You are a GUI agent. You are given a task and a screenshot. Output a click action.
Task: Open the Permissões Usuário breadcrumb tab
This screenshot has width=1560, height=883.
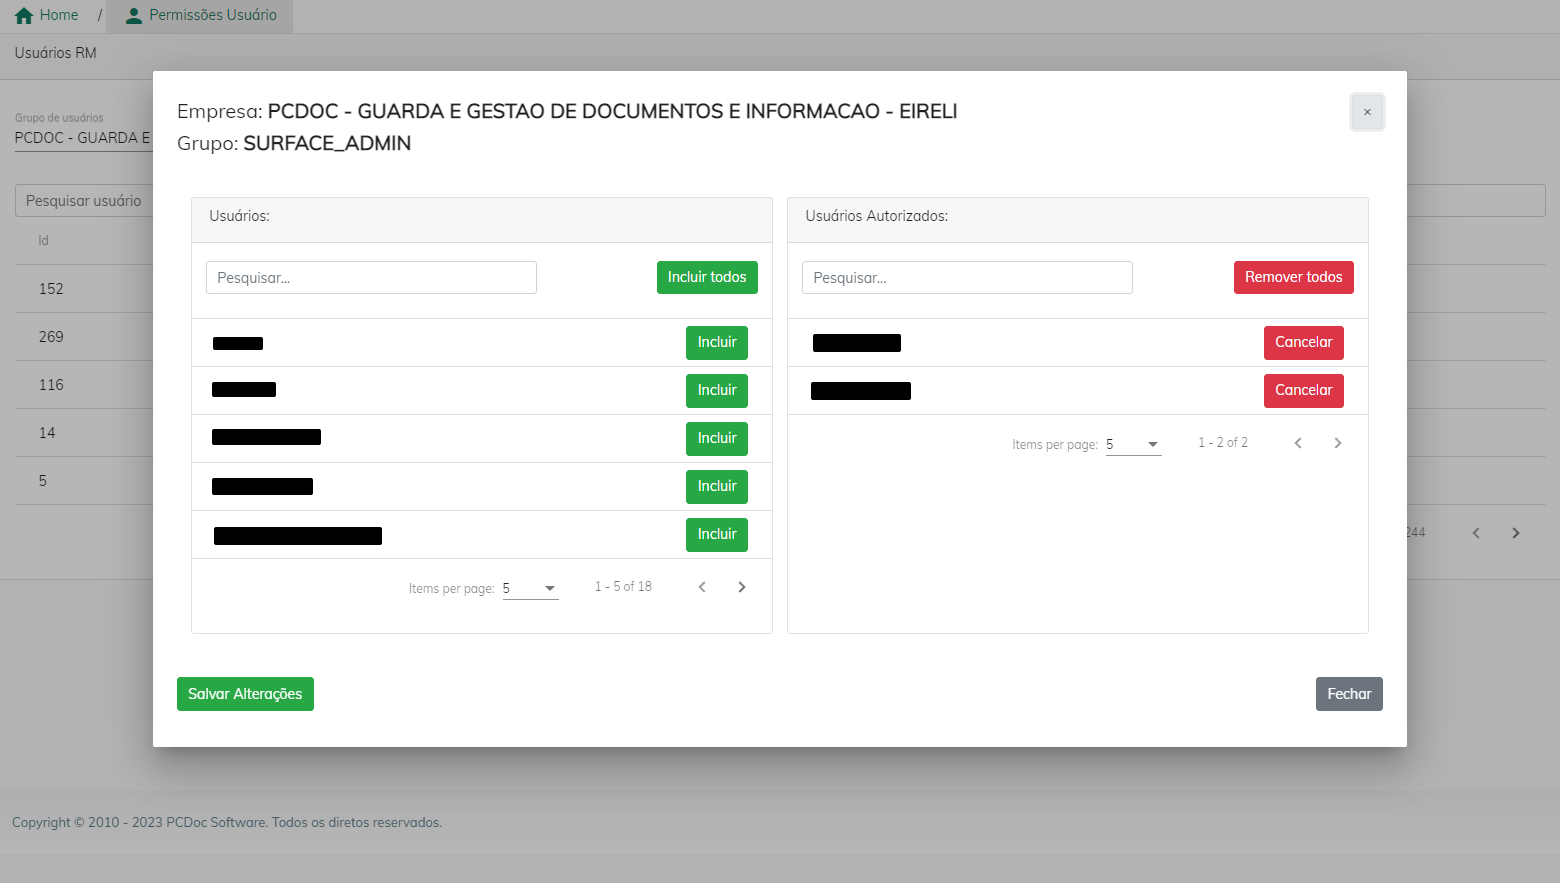[200, 16]
